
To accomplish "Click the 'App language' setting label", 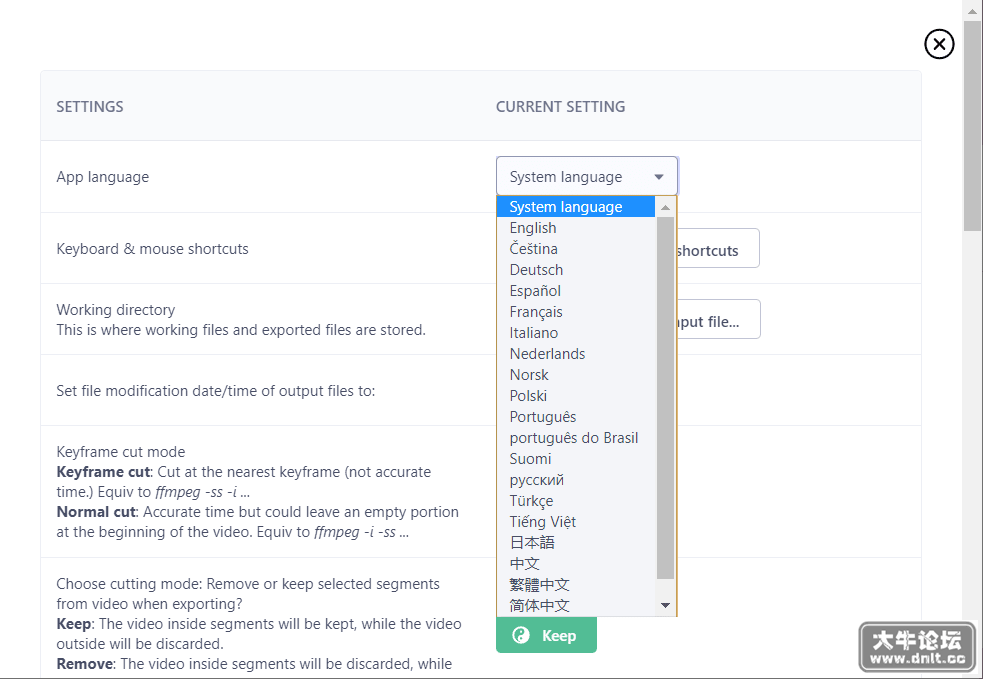I will pos(103,177).
